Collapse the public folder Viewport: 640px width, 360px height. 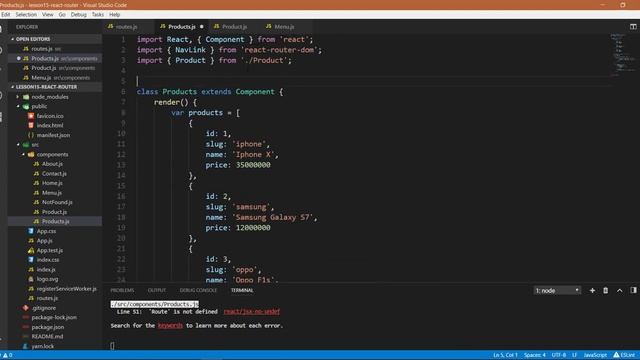[39, 106]
